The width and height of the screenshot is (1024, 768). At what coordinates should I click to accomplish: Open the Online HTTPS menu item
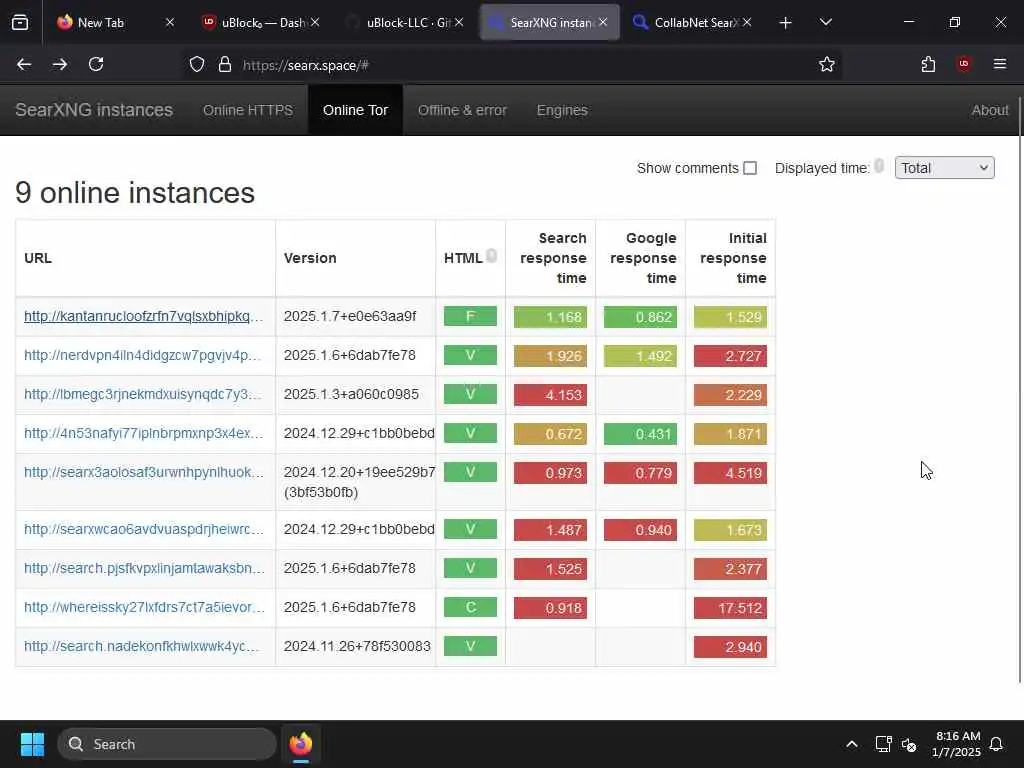[248, 110]
